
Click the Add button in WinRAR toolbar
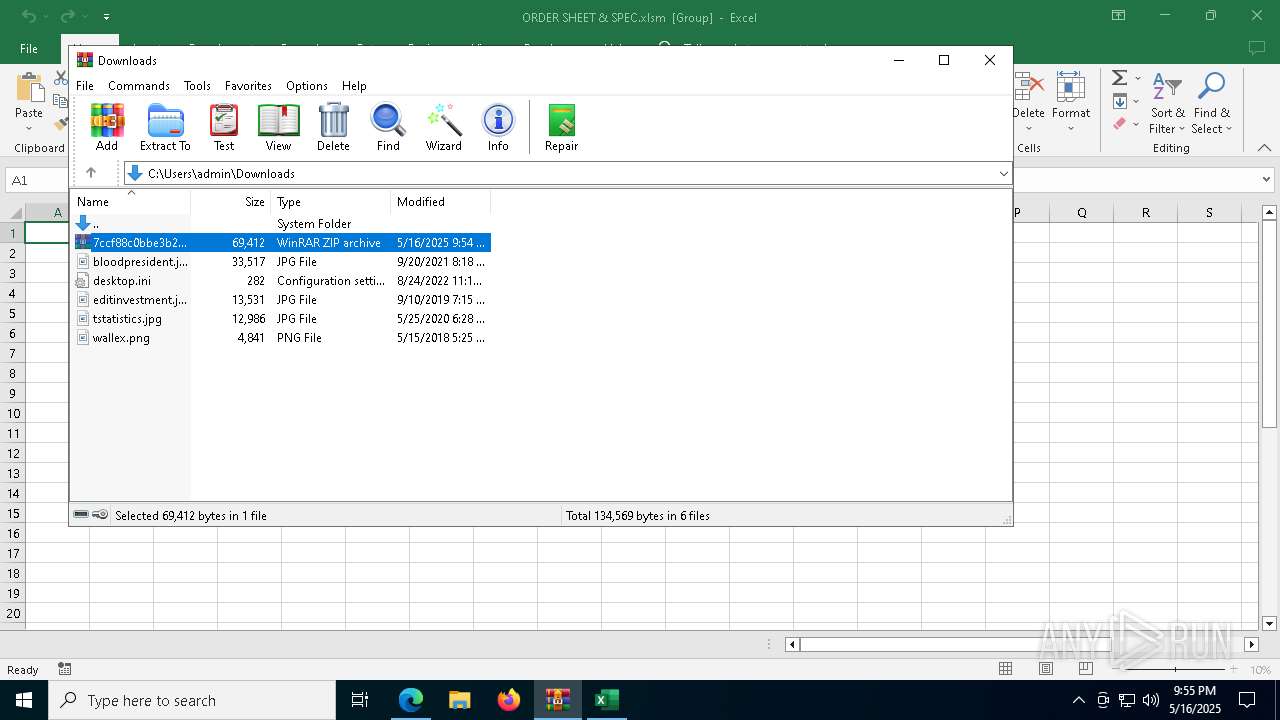[107, 127]
